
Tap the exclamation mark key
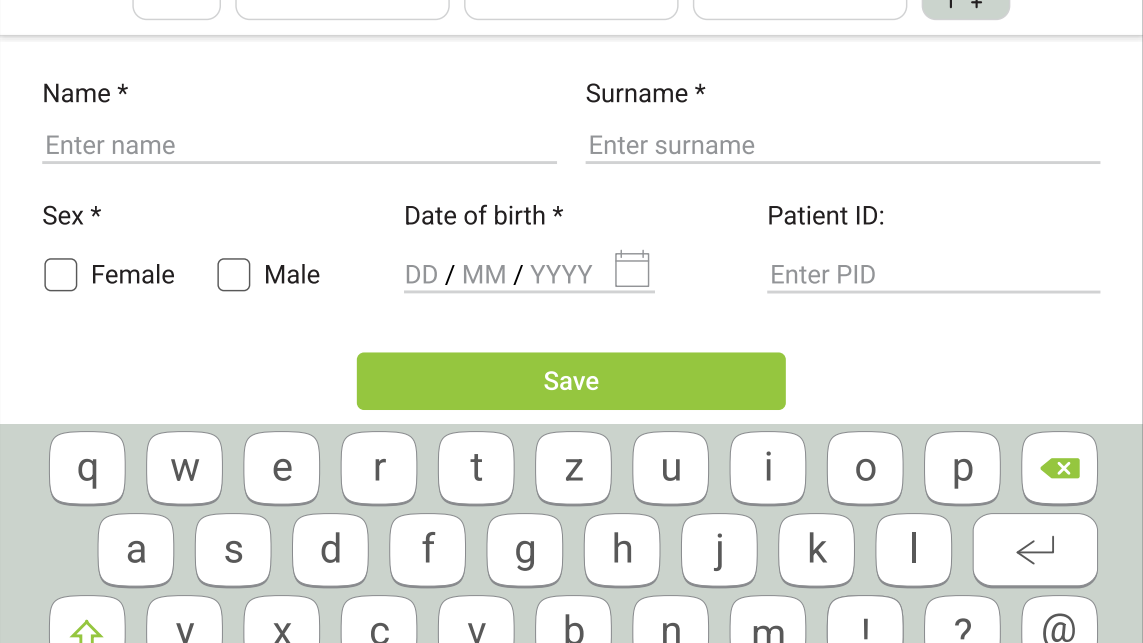coord(865,630)
